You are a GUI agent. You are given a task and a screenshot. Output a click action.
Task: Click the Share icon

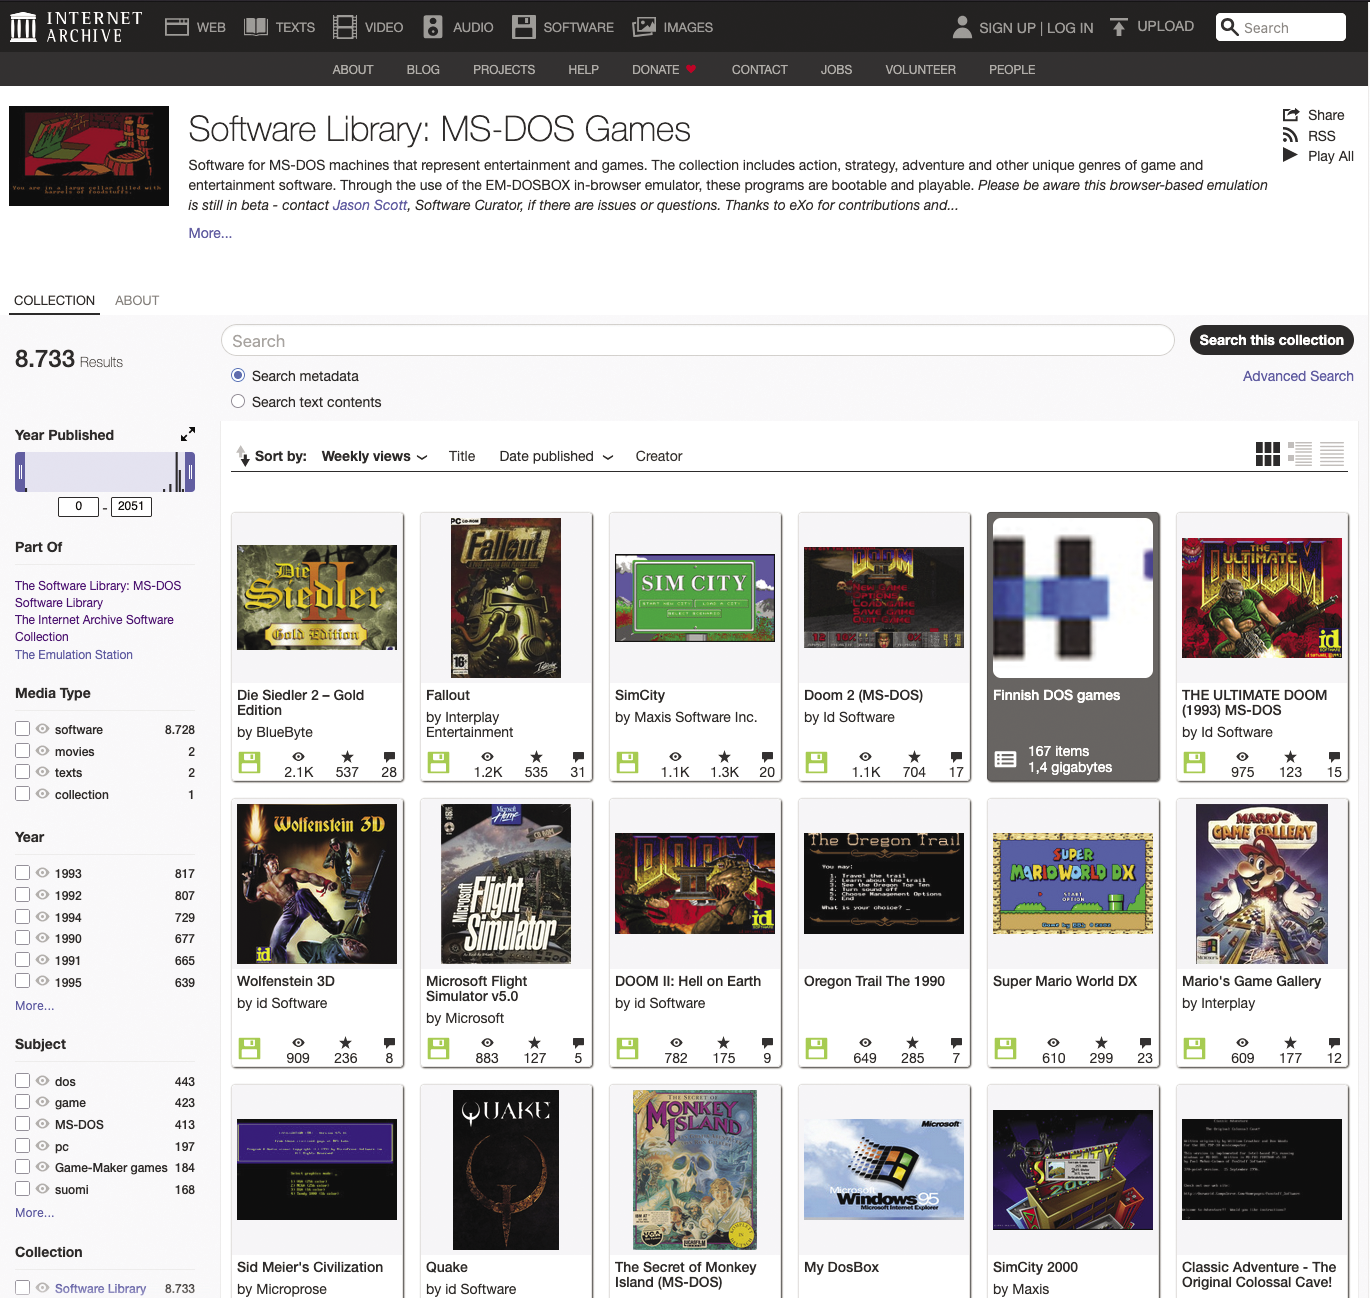click(1291, 114)
